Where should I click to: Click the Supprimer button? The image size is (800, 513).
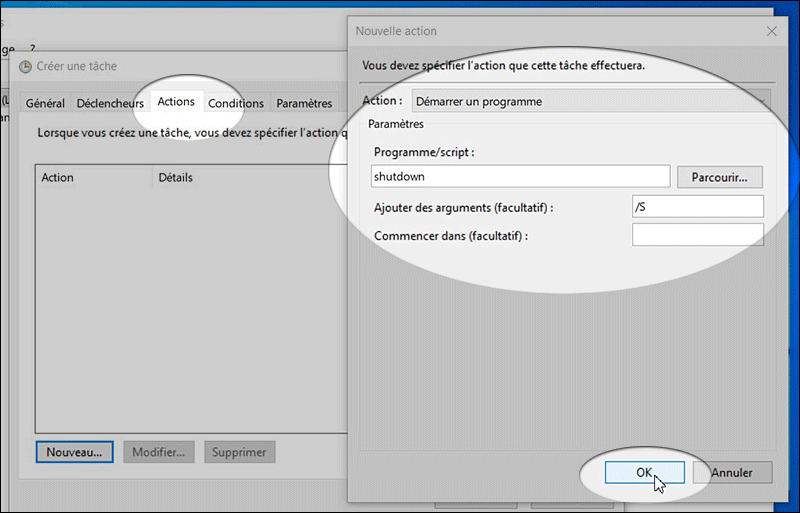239,452
